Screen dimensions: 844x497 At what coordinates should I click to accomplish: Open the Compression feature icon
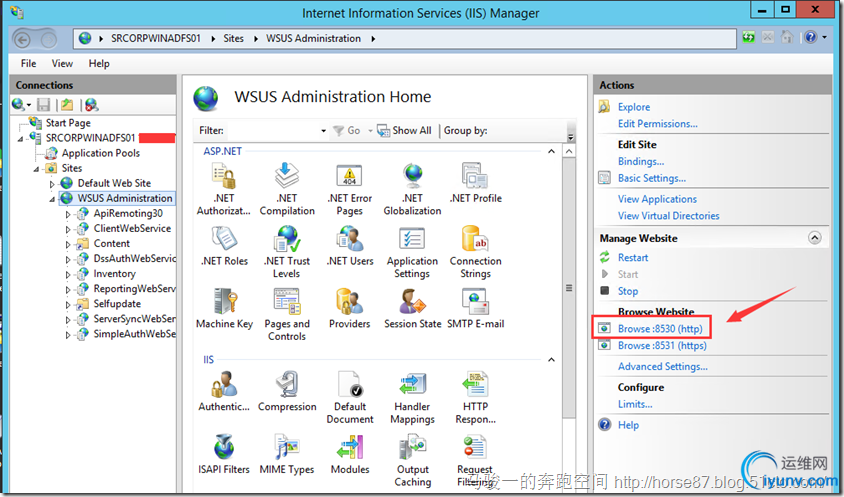[287, 384]
